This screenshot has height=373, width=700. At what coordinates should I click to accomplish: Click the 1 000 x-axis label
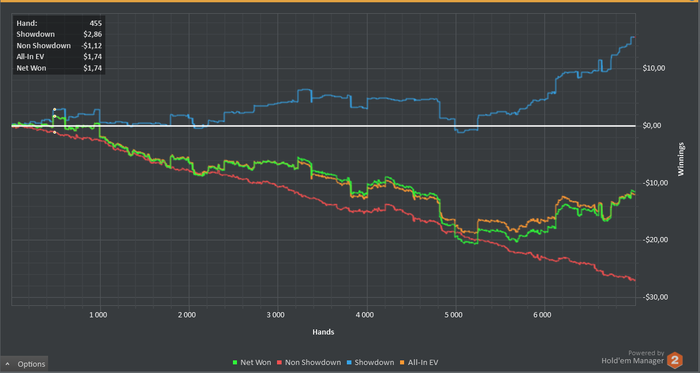[98, 315]
